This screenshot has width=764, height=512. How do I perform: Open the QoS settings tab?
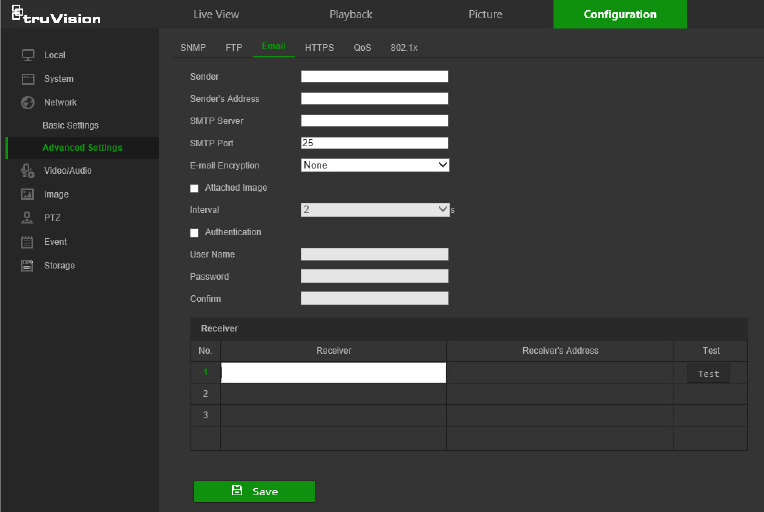[x=363, y=48]
